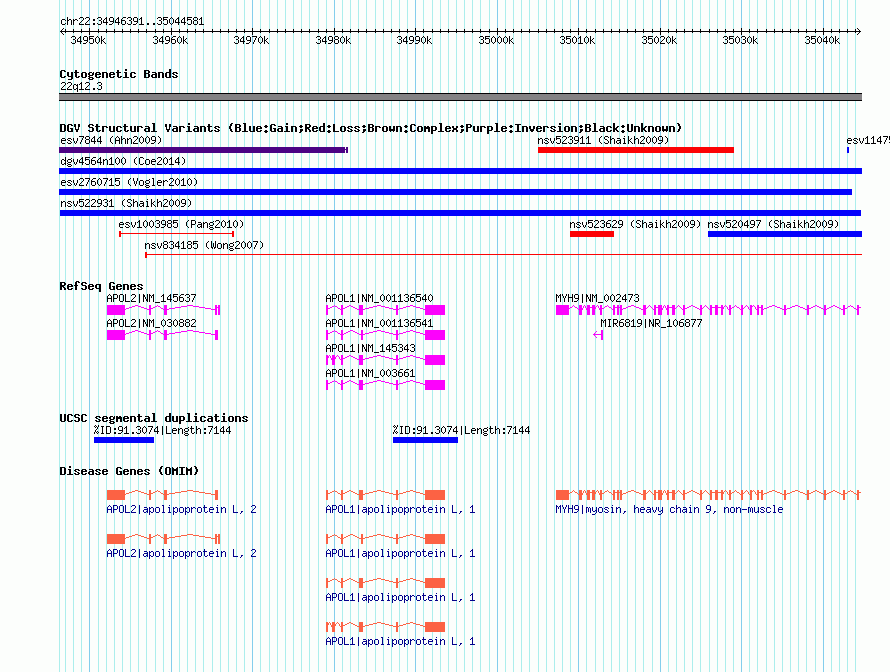Open the nsv522931 (Shaikh2009) variant label
Screen dimensions: 890x672
[126, 203]
